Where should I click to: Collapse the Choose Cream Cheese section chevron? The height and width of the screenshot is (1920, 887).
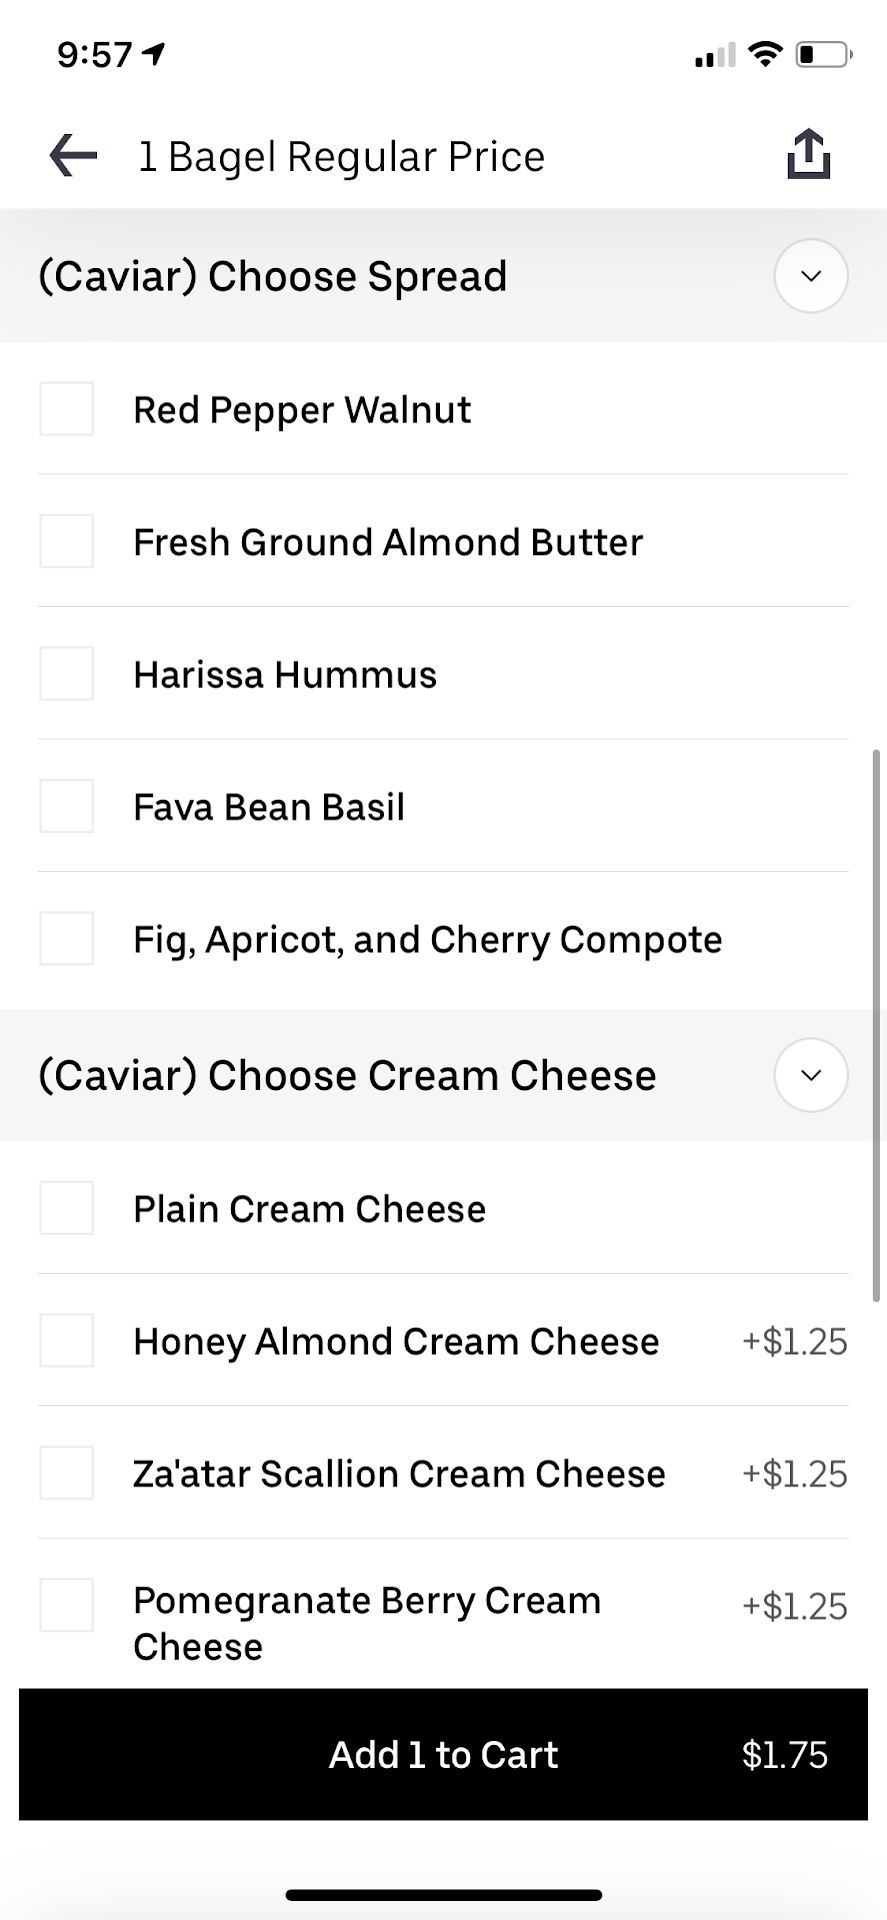(x=811, y=1075)
